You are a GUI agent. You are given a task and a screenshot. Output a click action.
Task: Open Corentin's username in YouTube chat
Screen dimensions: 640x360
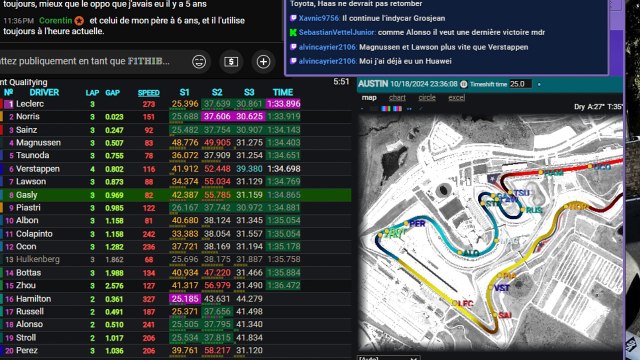(56, 20)
